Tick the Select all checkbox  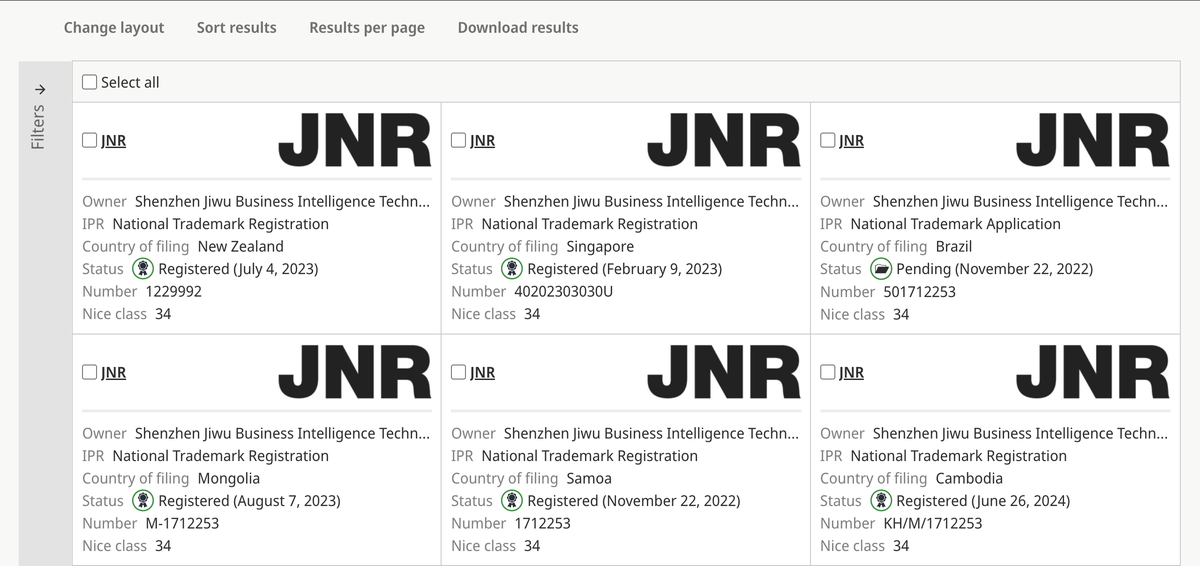click(90, 82)
